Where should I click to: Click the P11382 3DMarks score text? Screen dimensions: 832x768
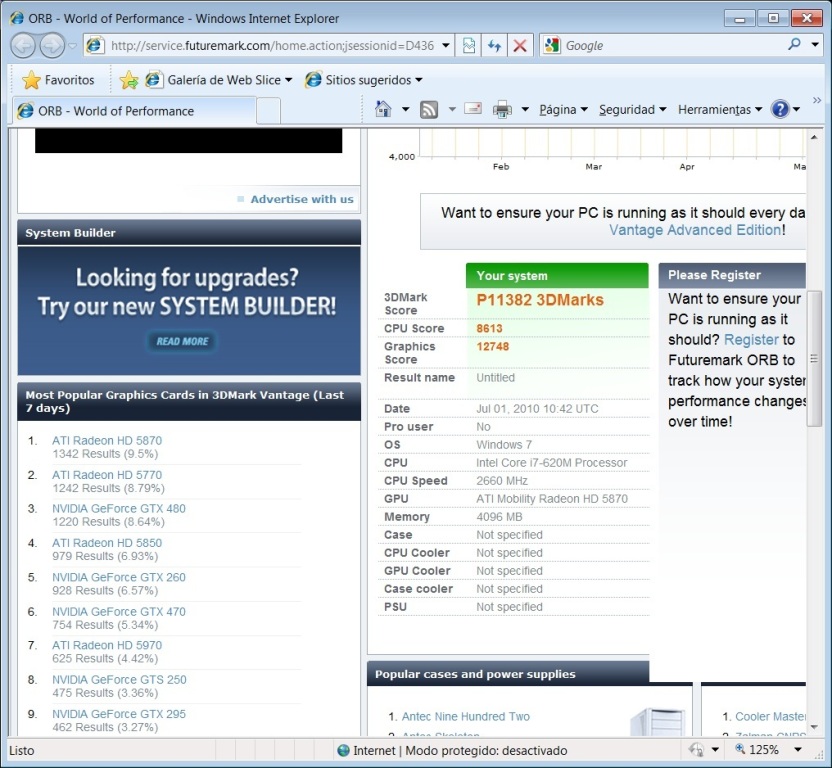tap(540, 300)
